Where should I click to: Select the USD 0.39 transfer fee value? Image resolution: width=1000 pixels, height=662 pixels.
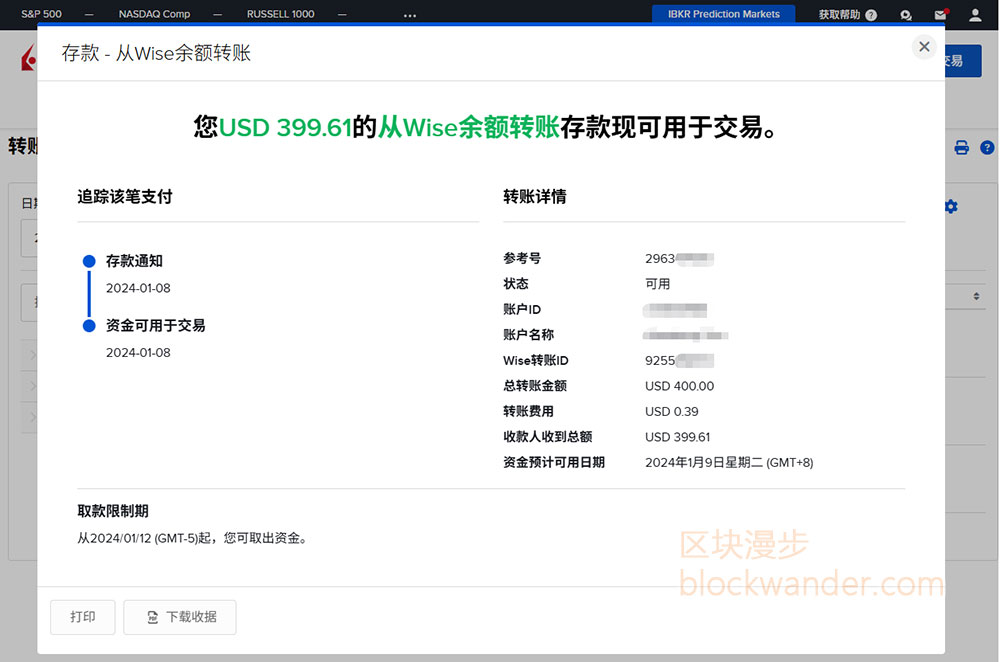pos(672,411)
